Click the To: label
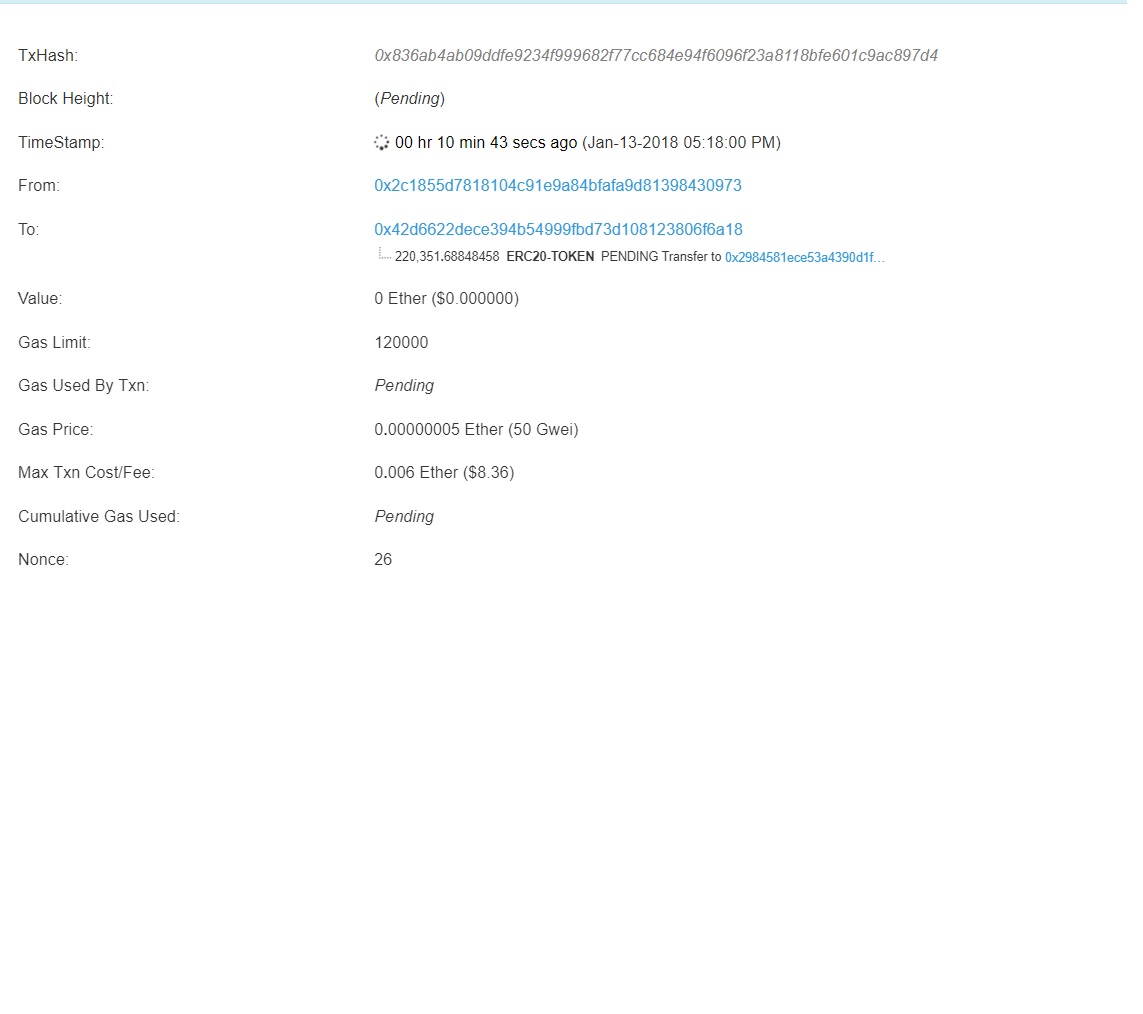 point(29,230)
